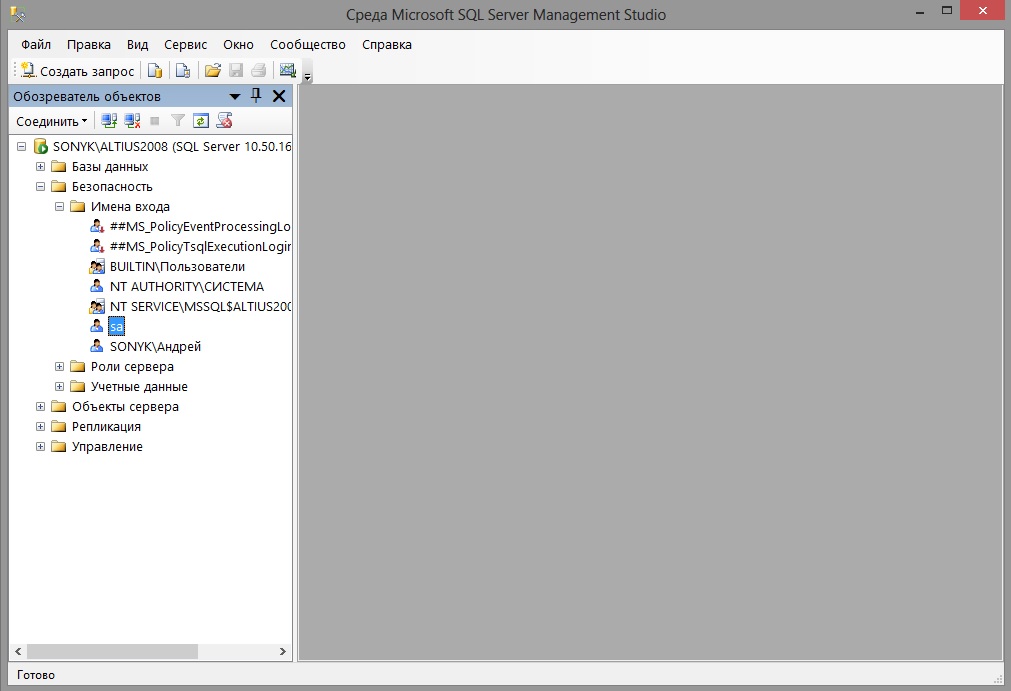Open the Вид menu

pyautogui.click(x=137, y=44)
